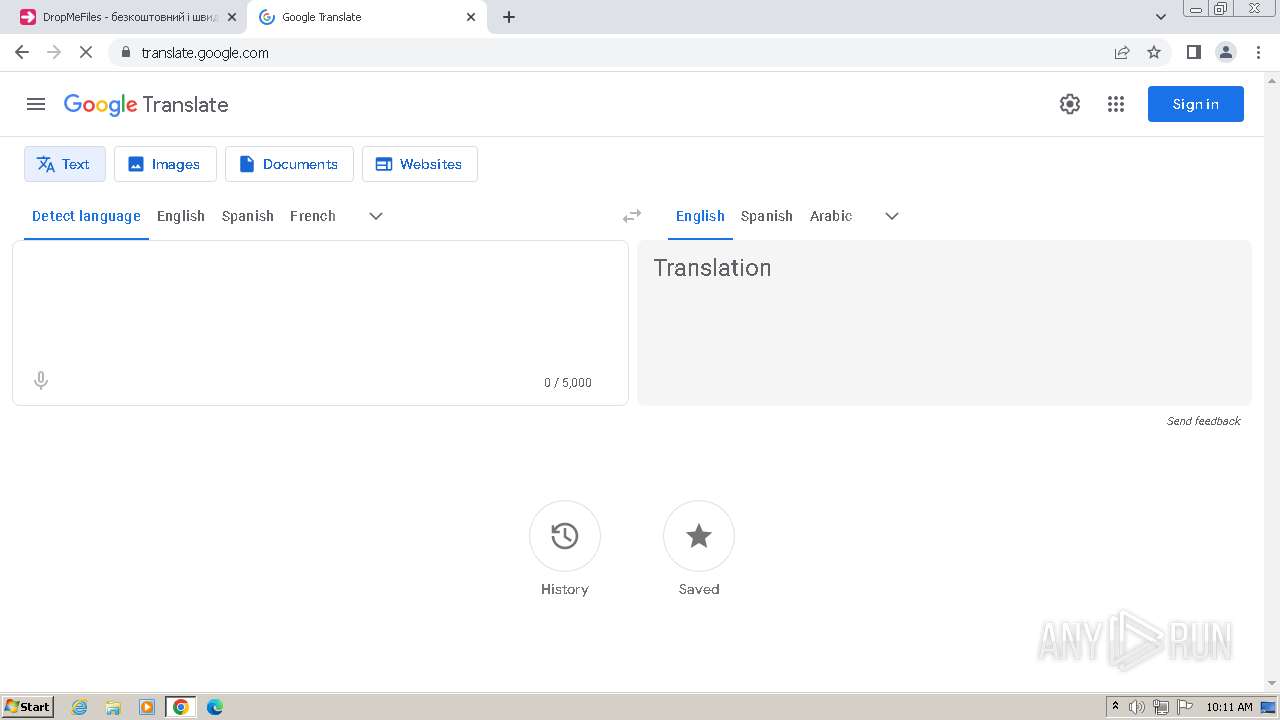Select the Text translation mode
Viewport: 1280px width, 720px height.
click(x=65, y=164)
